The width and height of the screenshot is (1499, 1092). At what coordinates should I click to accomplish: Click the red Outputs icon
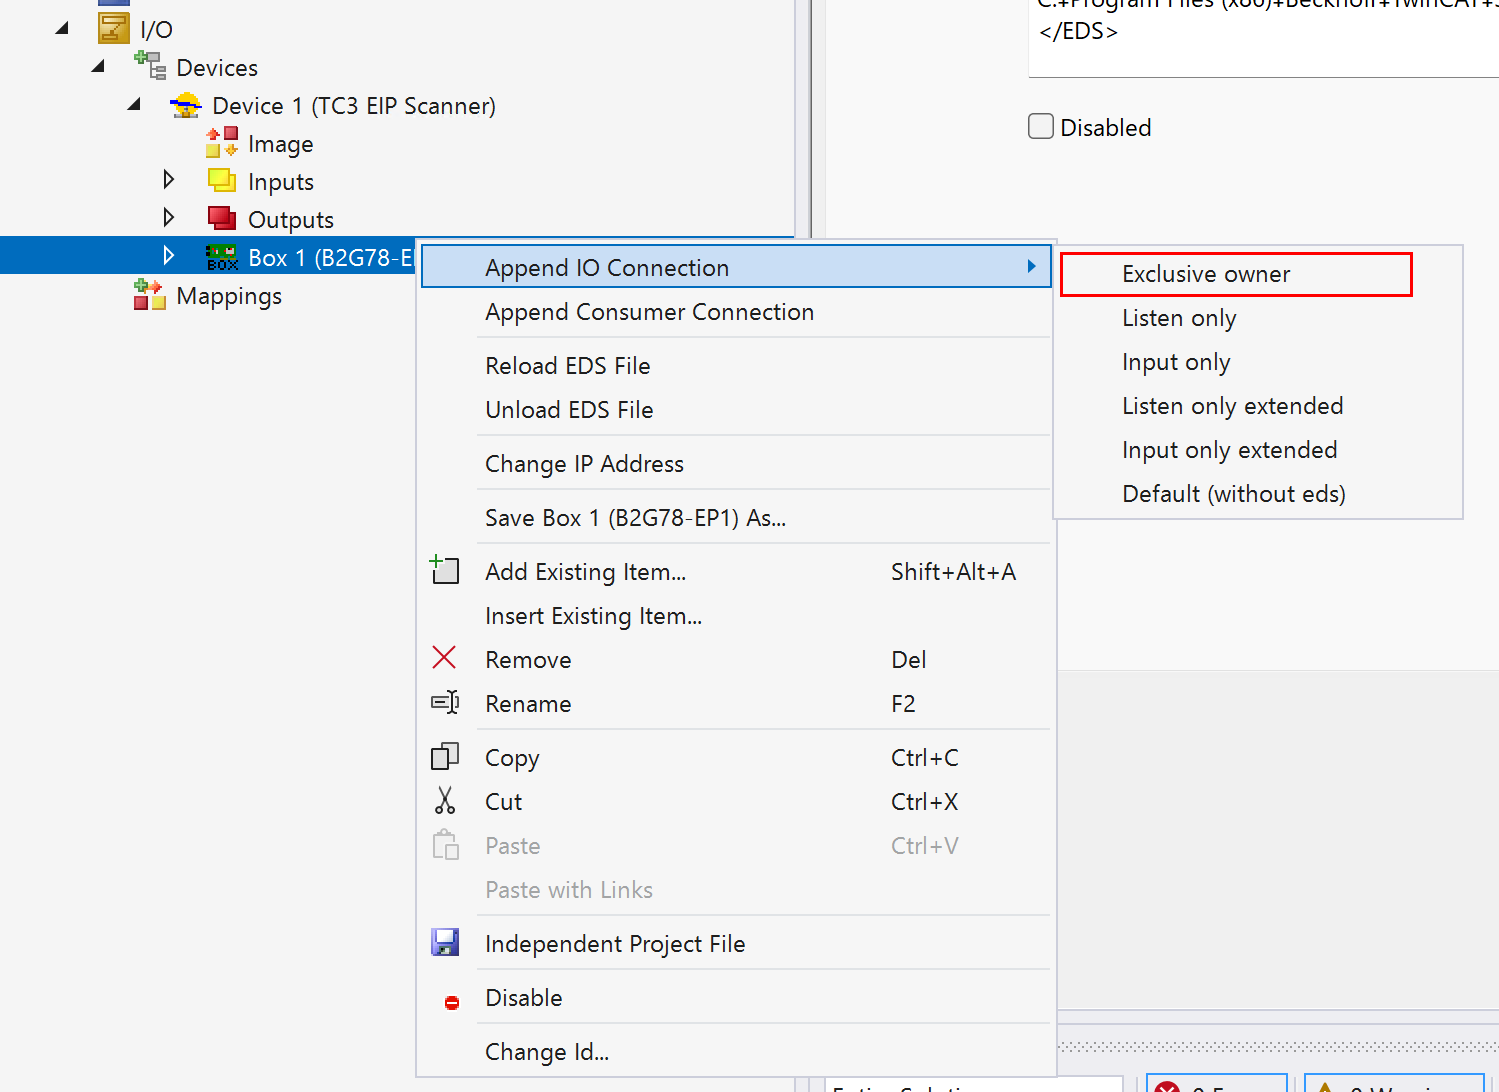point(221,219)
